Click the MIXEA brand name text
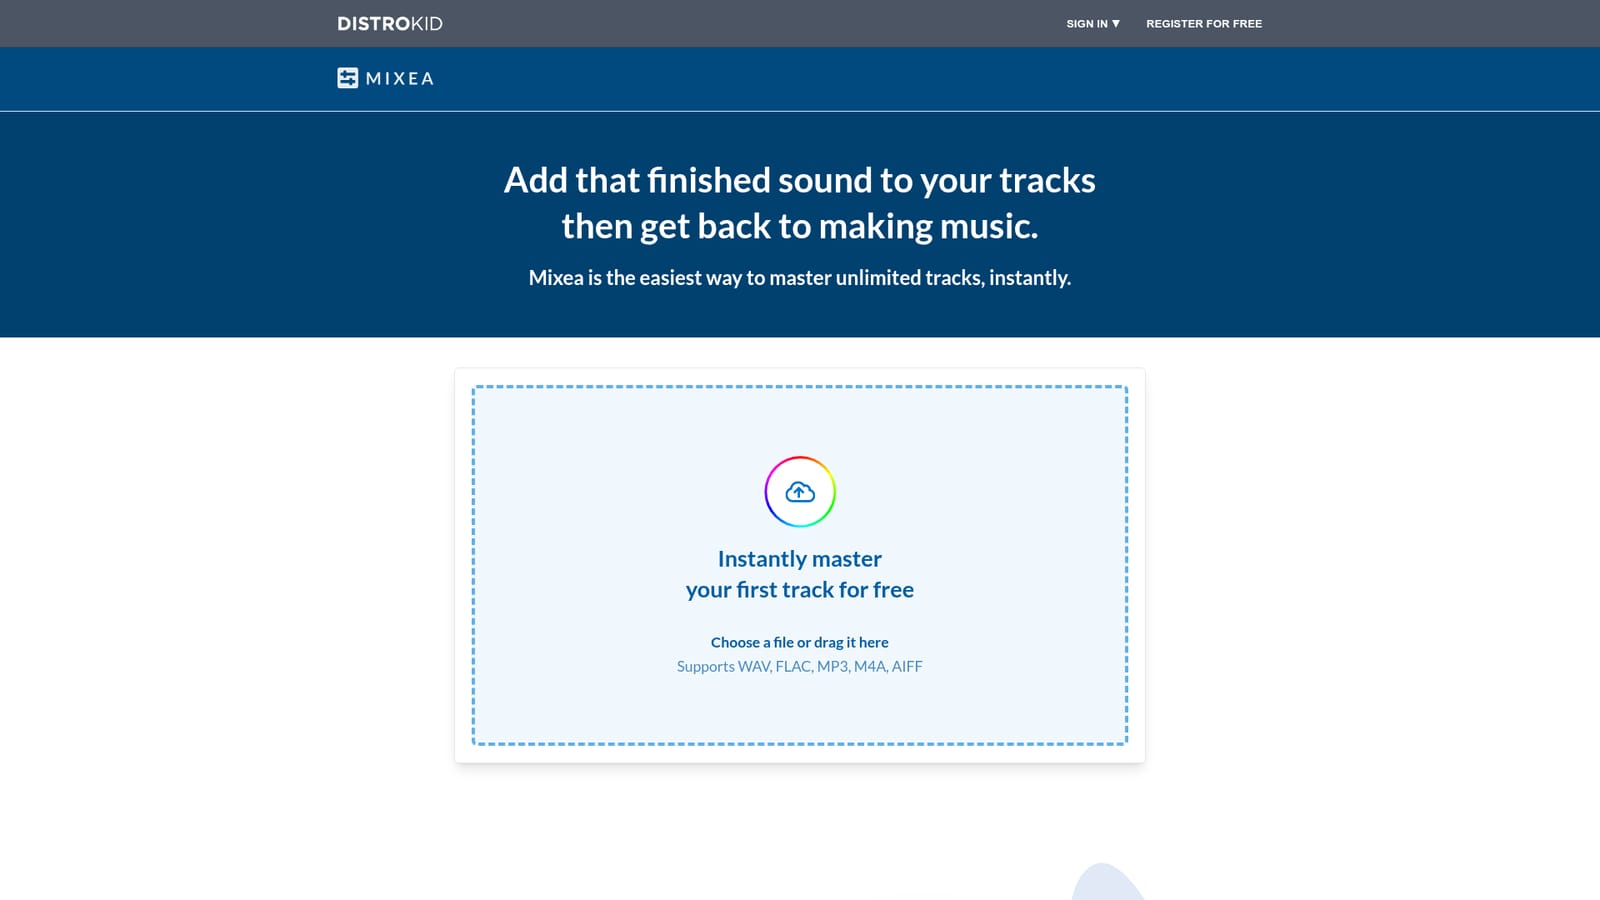1600x900 pixels. [x=400, y=78]
